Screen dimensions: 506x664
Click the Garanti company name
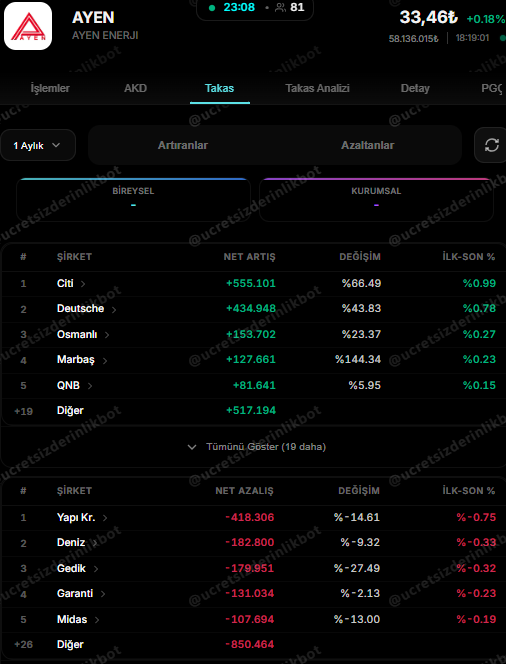[75, 593]
